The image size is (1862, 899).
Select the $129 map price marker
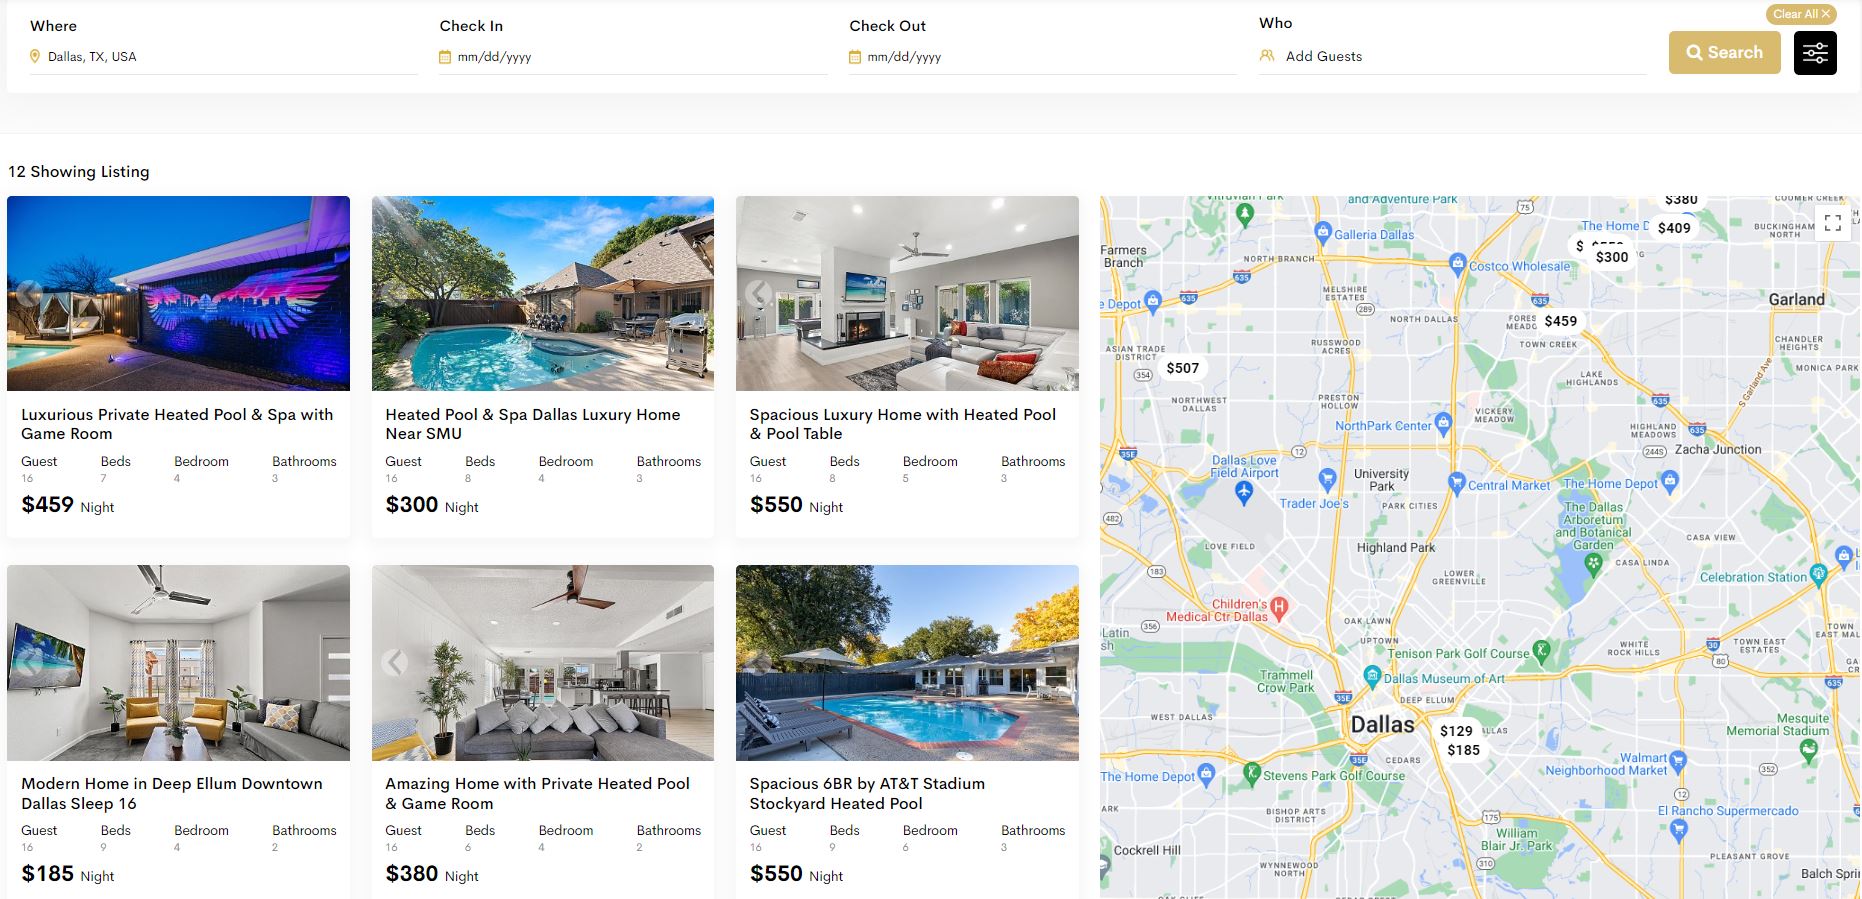[1456, 731]
